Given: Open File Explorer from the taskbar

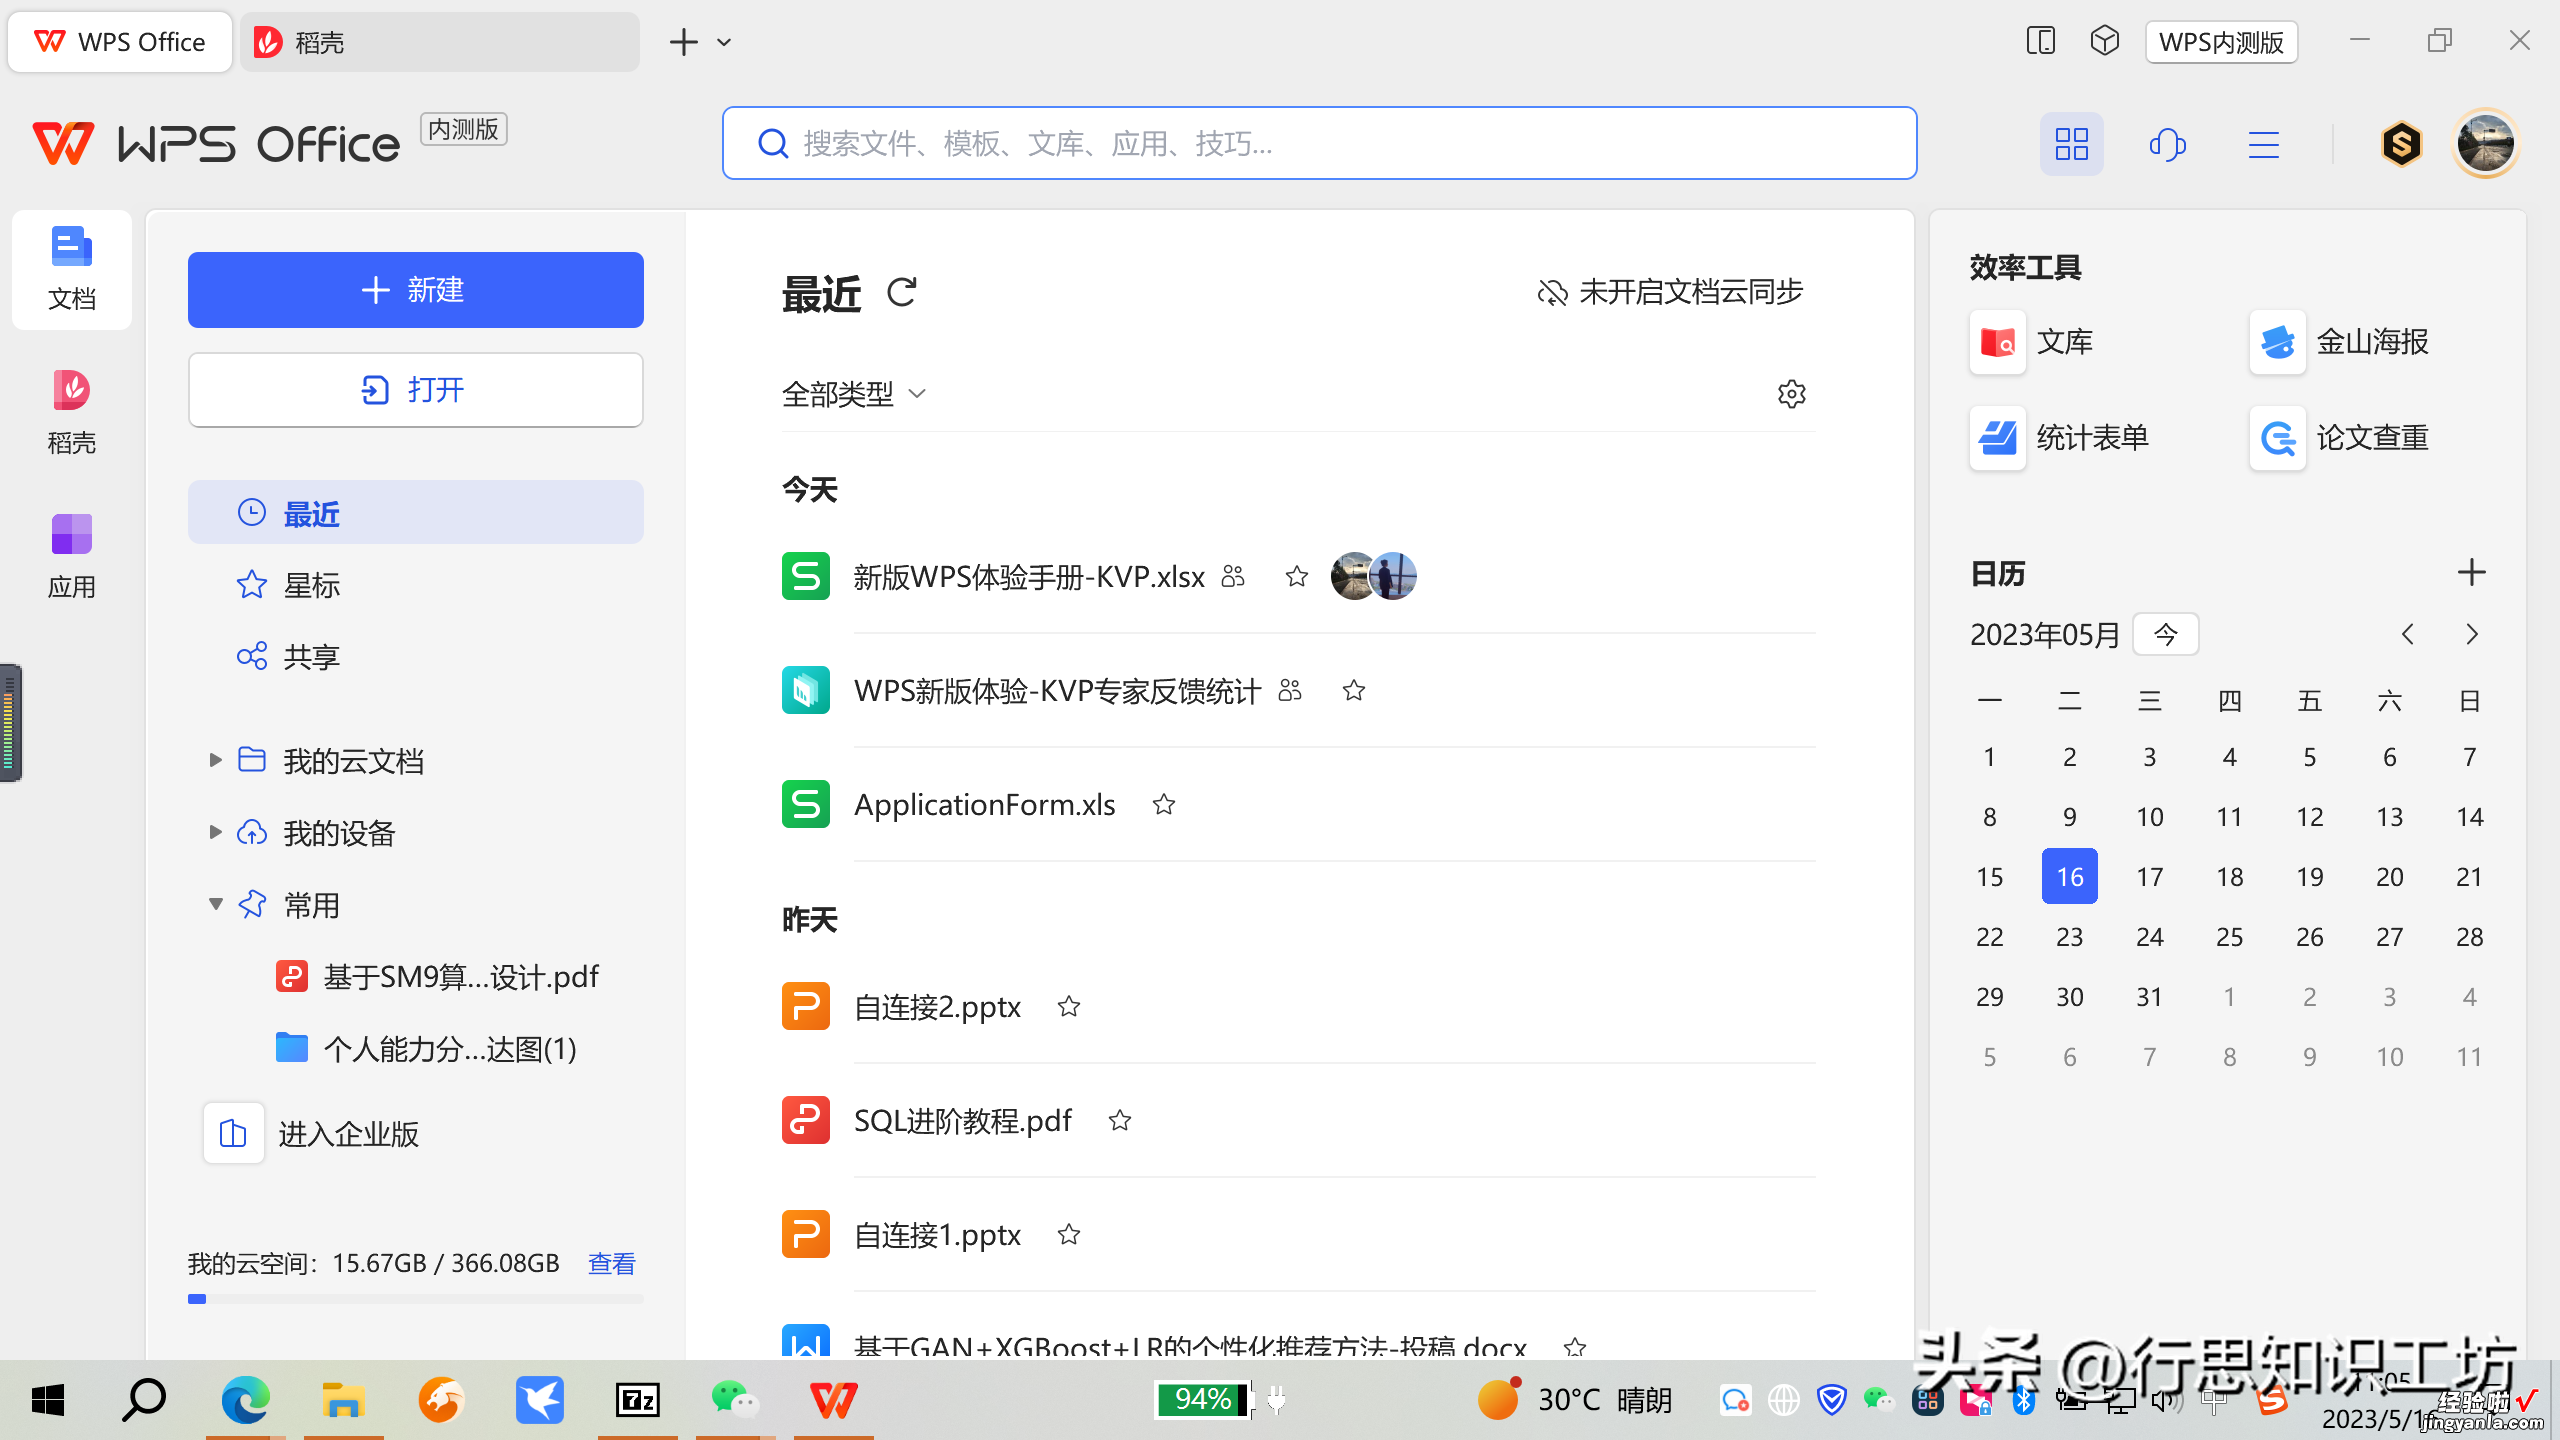Looking at the screenshot, I should pyautogui.click(x=343, y=1400).
